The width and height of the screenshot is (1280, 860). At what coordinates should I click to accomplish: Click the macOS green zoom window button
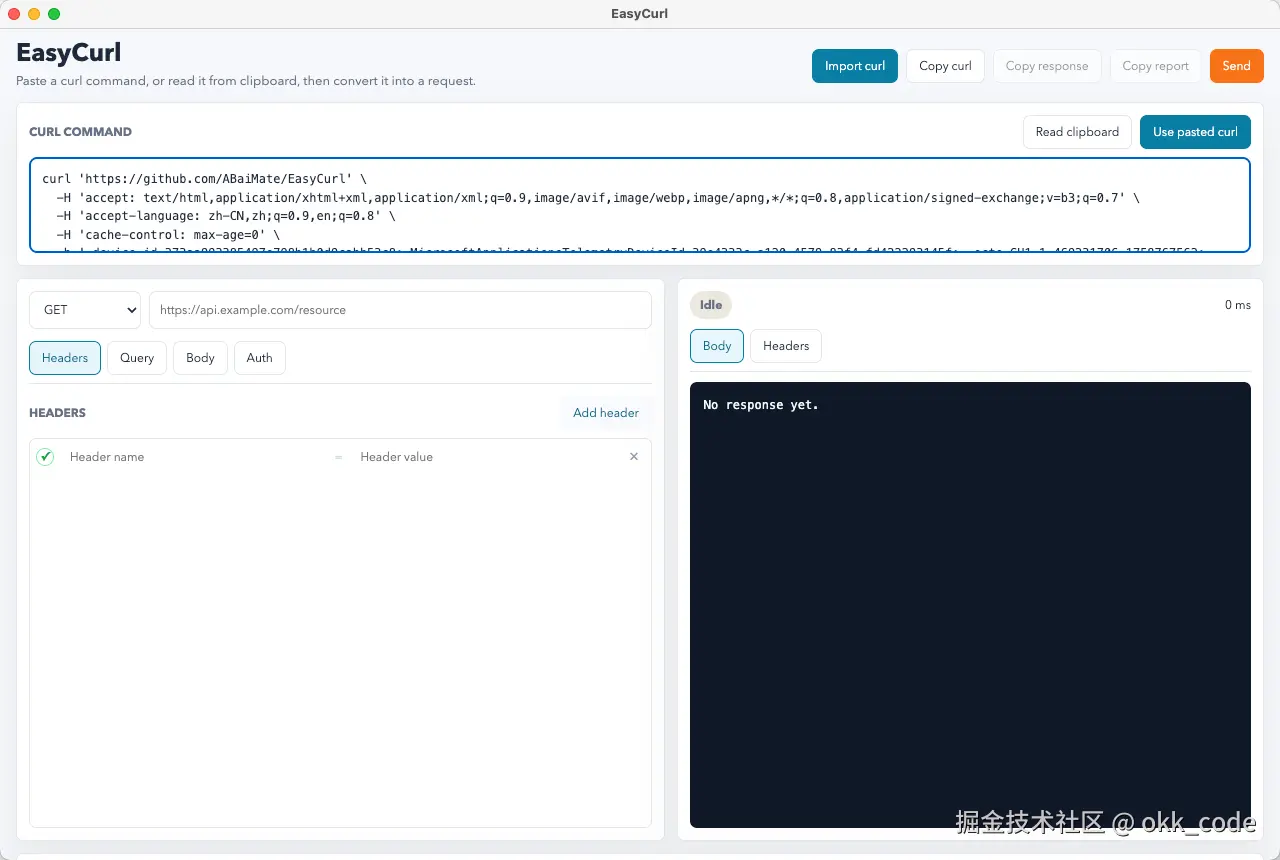click(x=54, y=14)
